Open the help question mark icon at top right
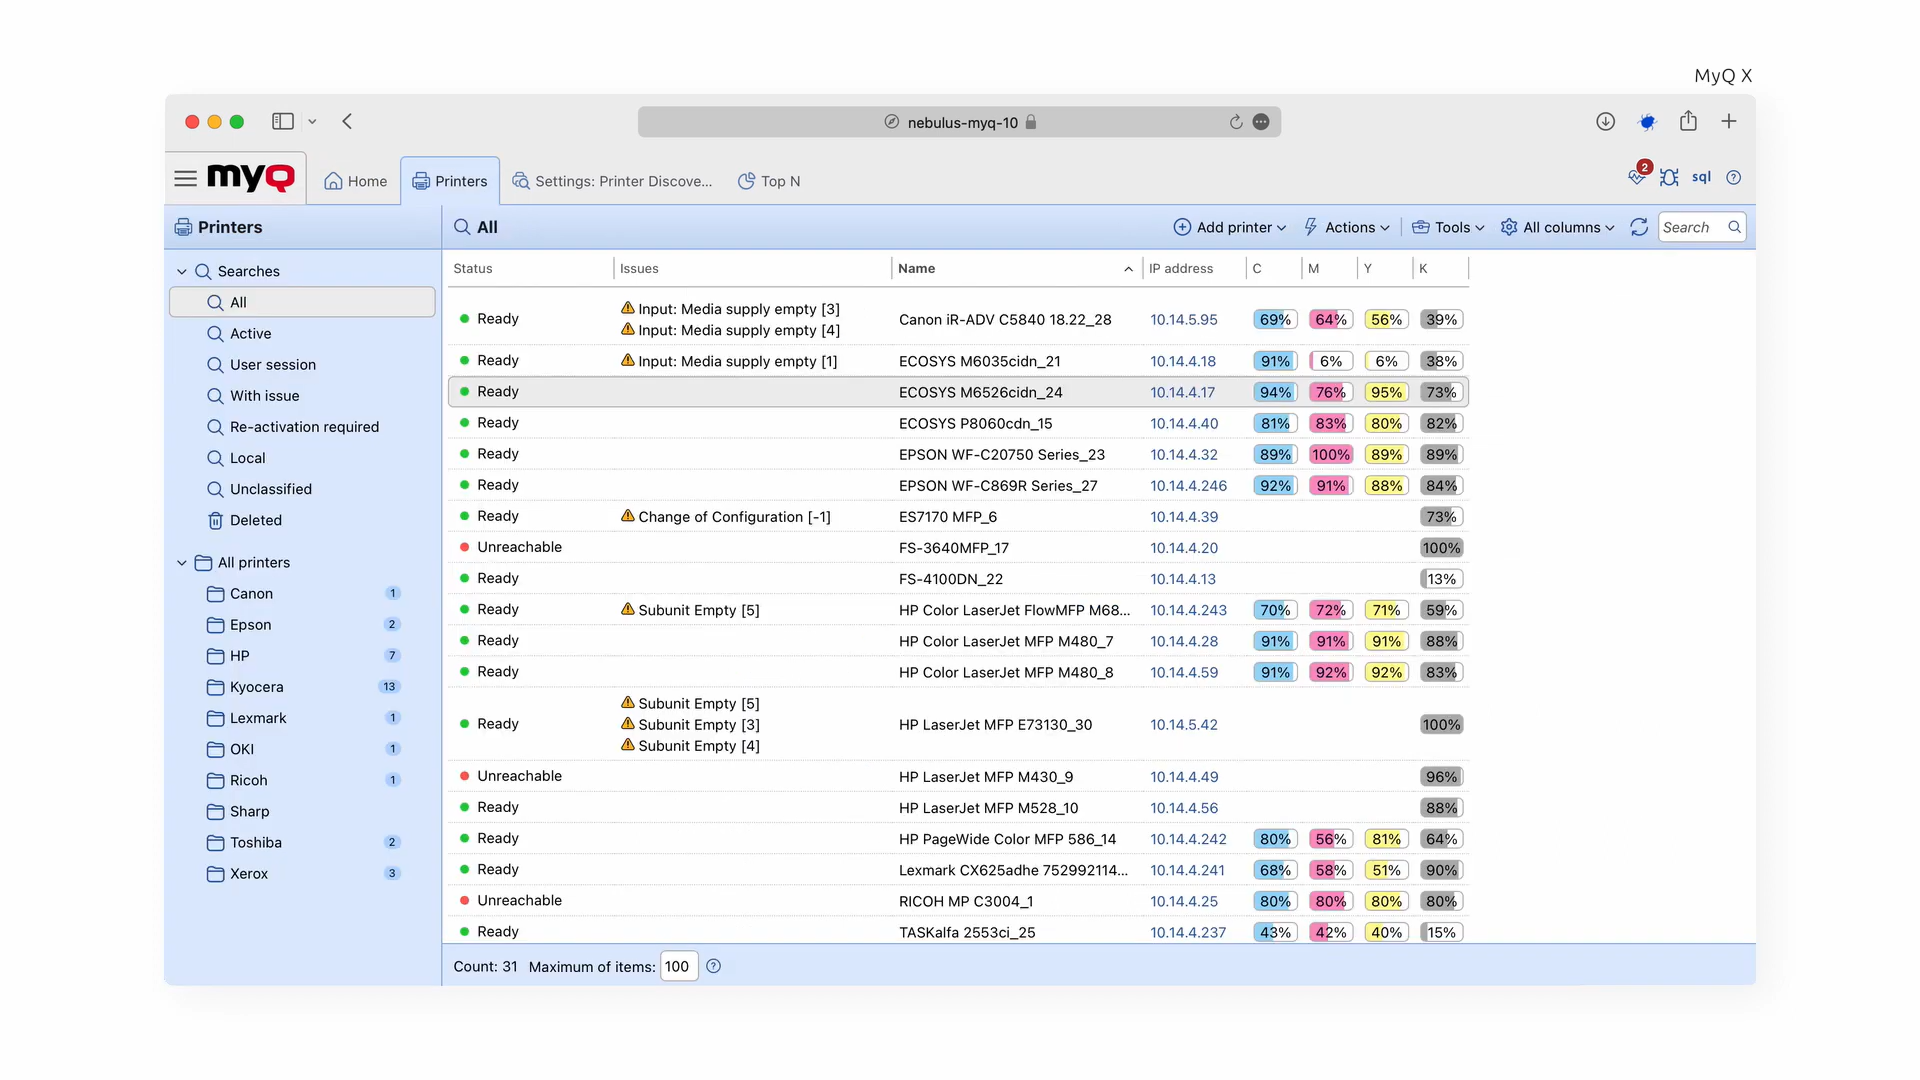The image size is (1920, 1080). coord(1734,177)
